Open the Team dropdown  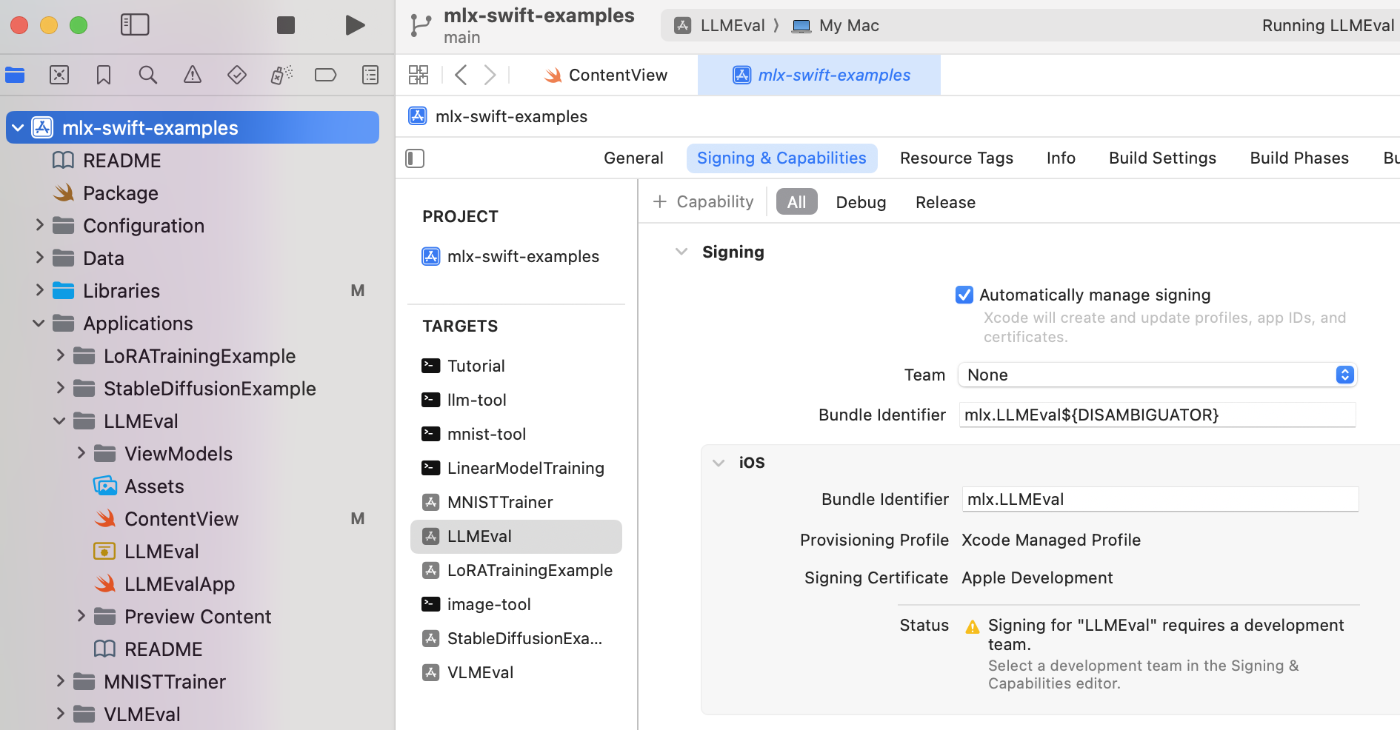[x=1157, y=375]
